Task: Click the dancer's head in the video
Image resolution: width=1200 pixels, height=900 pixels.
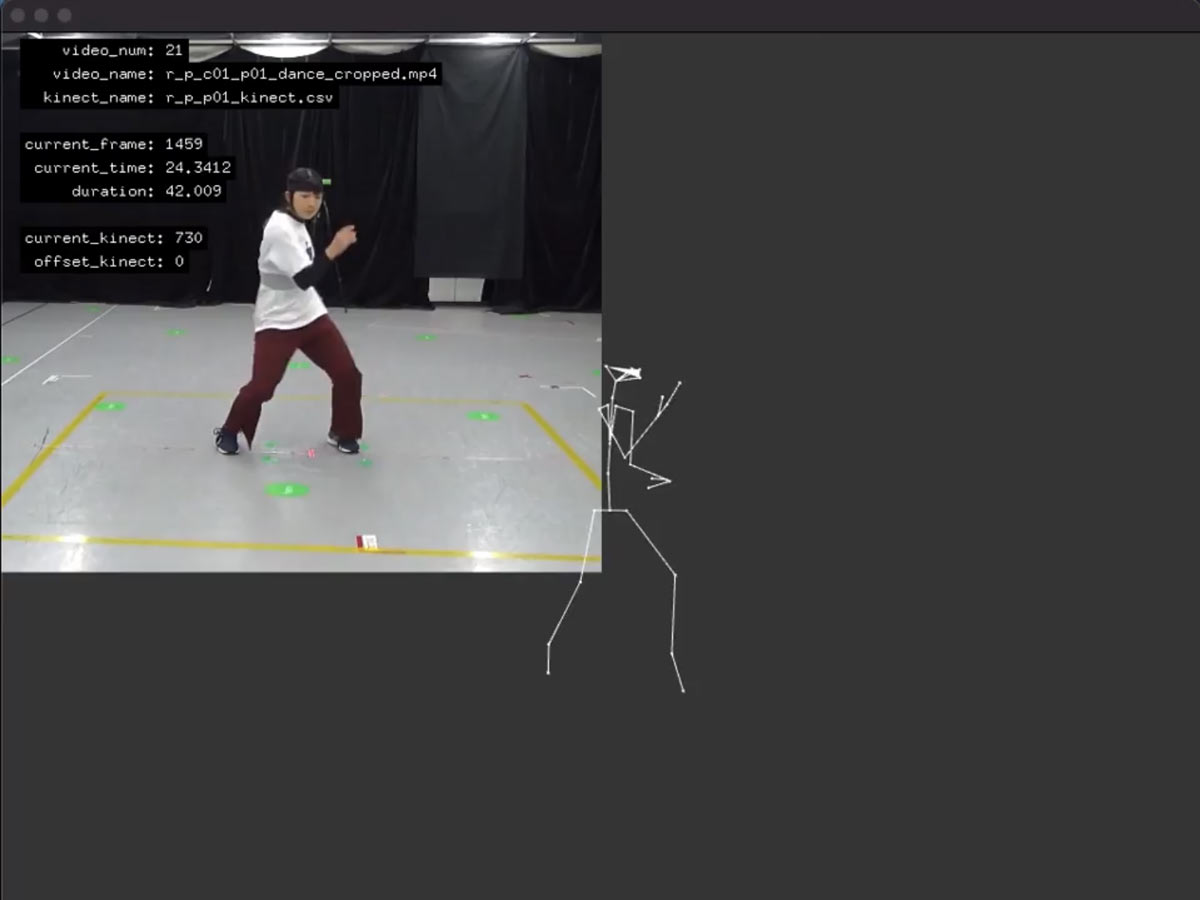Action: click(x=303, y=190)
